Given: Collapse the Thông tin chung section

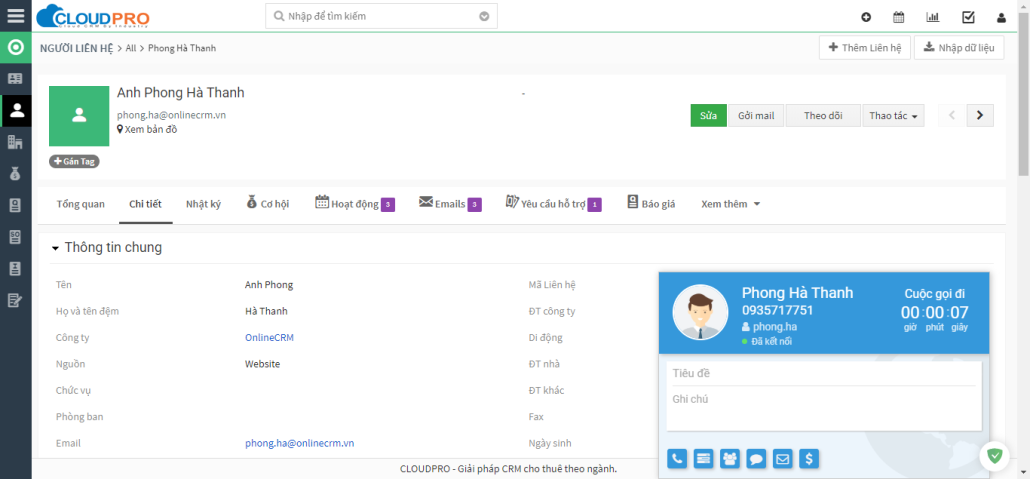Looking at the screenshot, I should [x=56, y=248].
